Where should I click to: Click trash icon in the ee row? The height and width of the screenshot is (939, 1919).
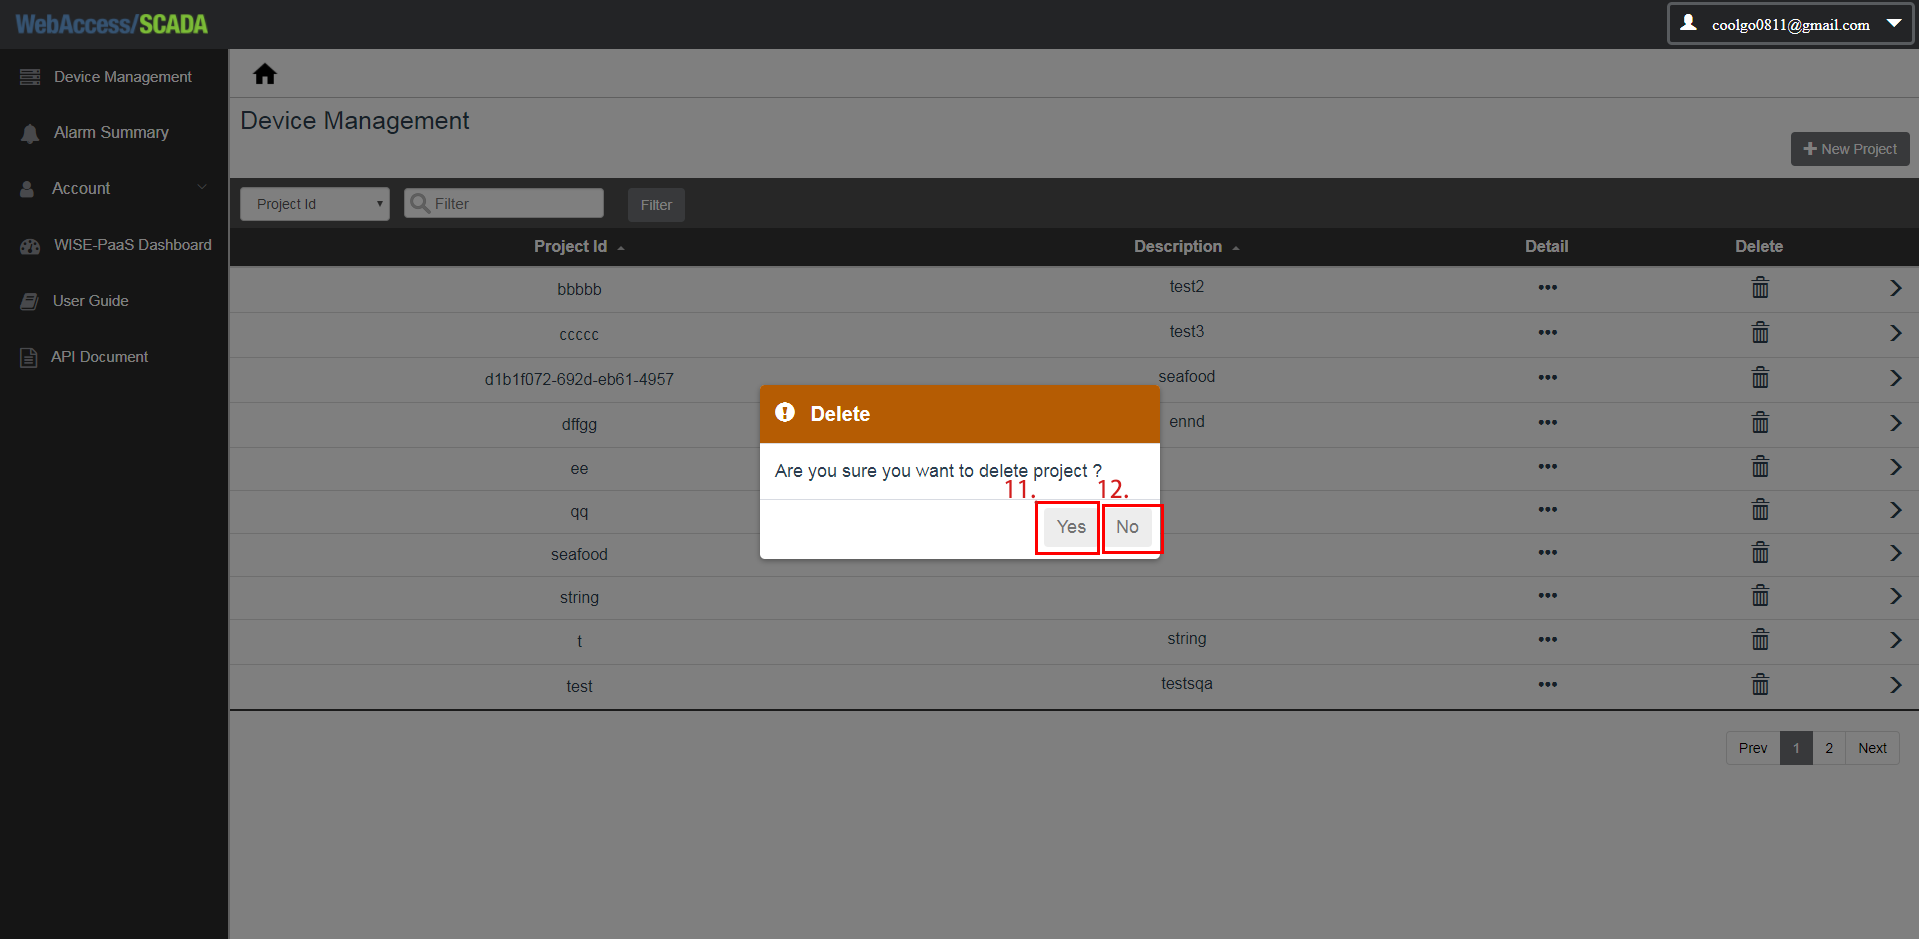[1760, 466]
